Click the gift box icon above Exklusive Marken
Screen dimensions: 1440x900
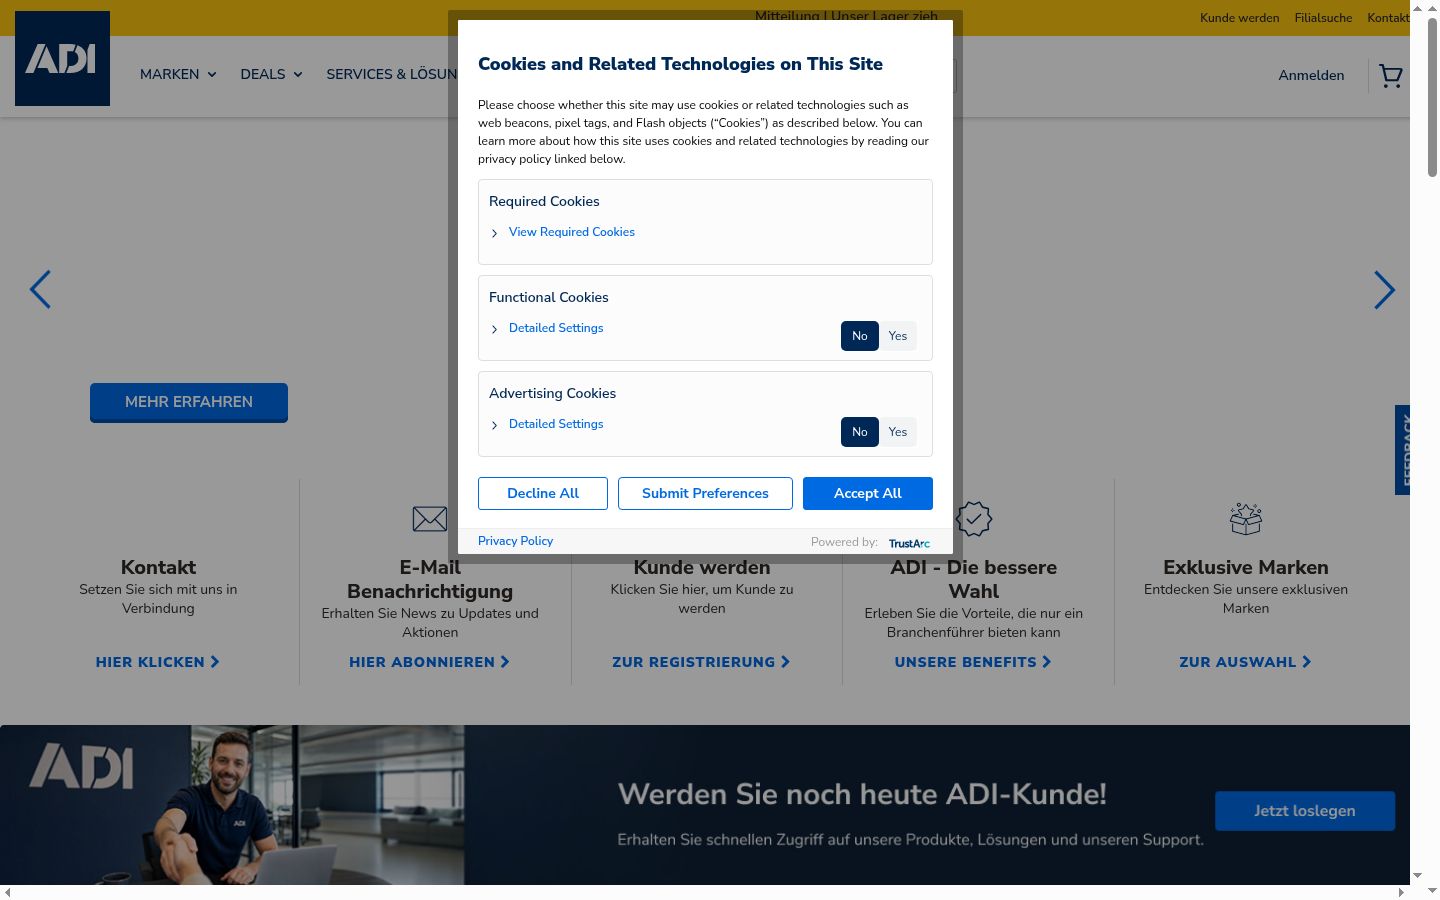pos(1246,518)
